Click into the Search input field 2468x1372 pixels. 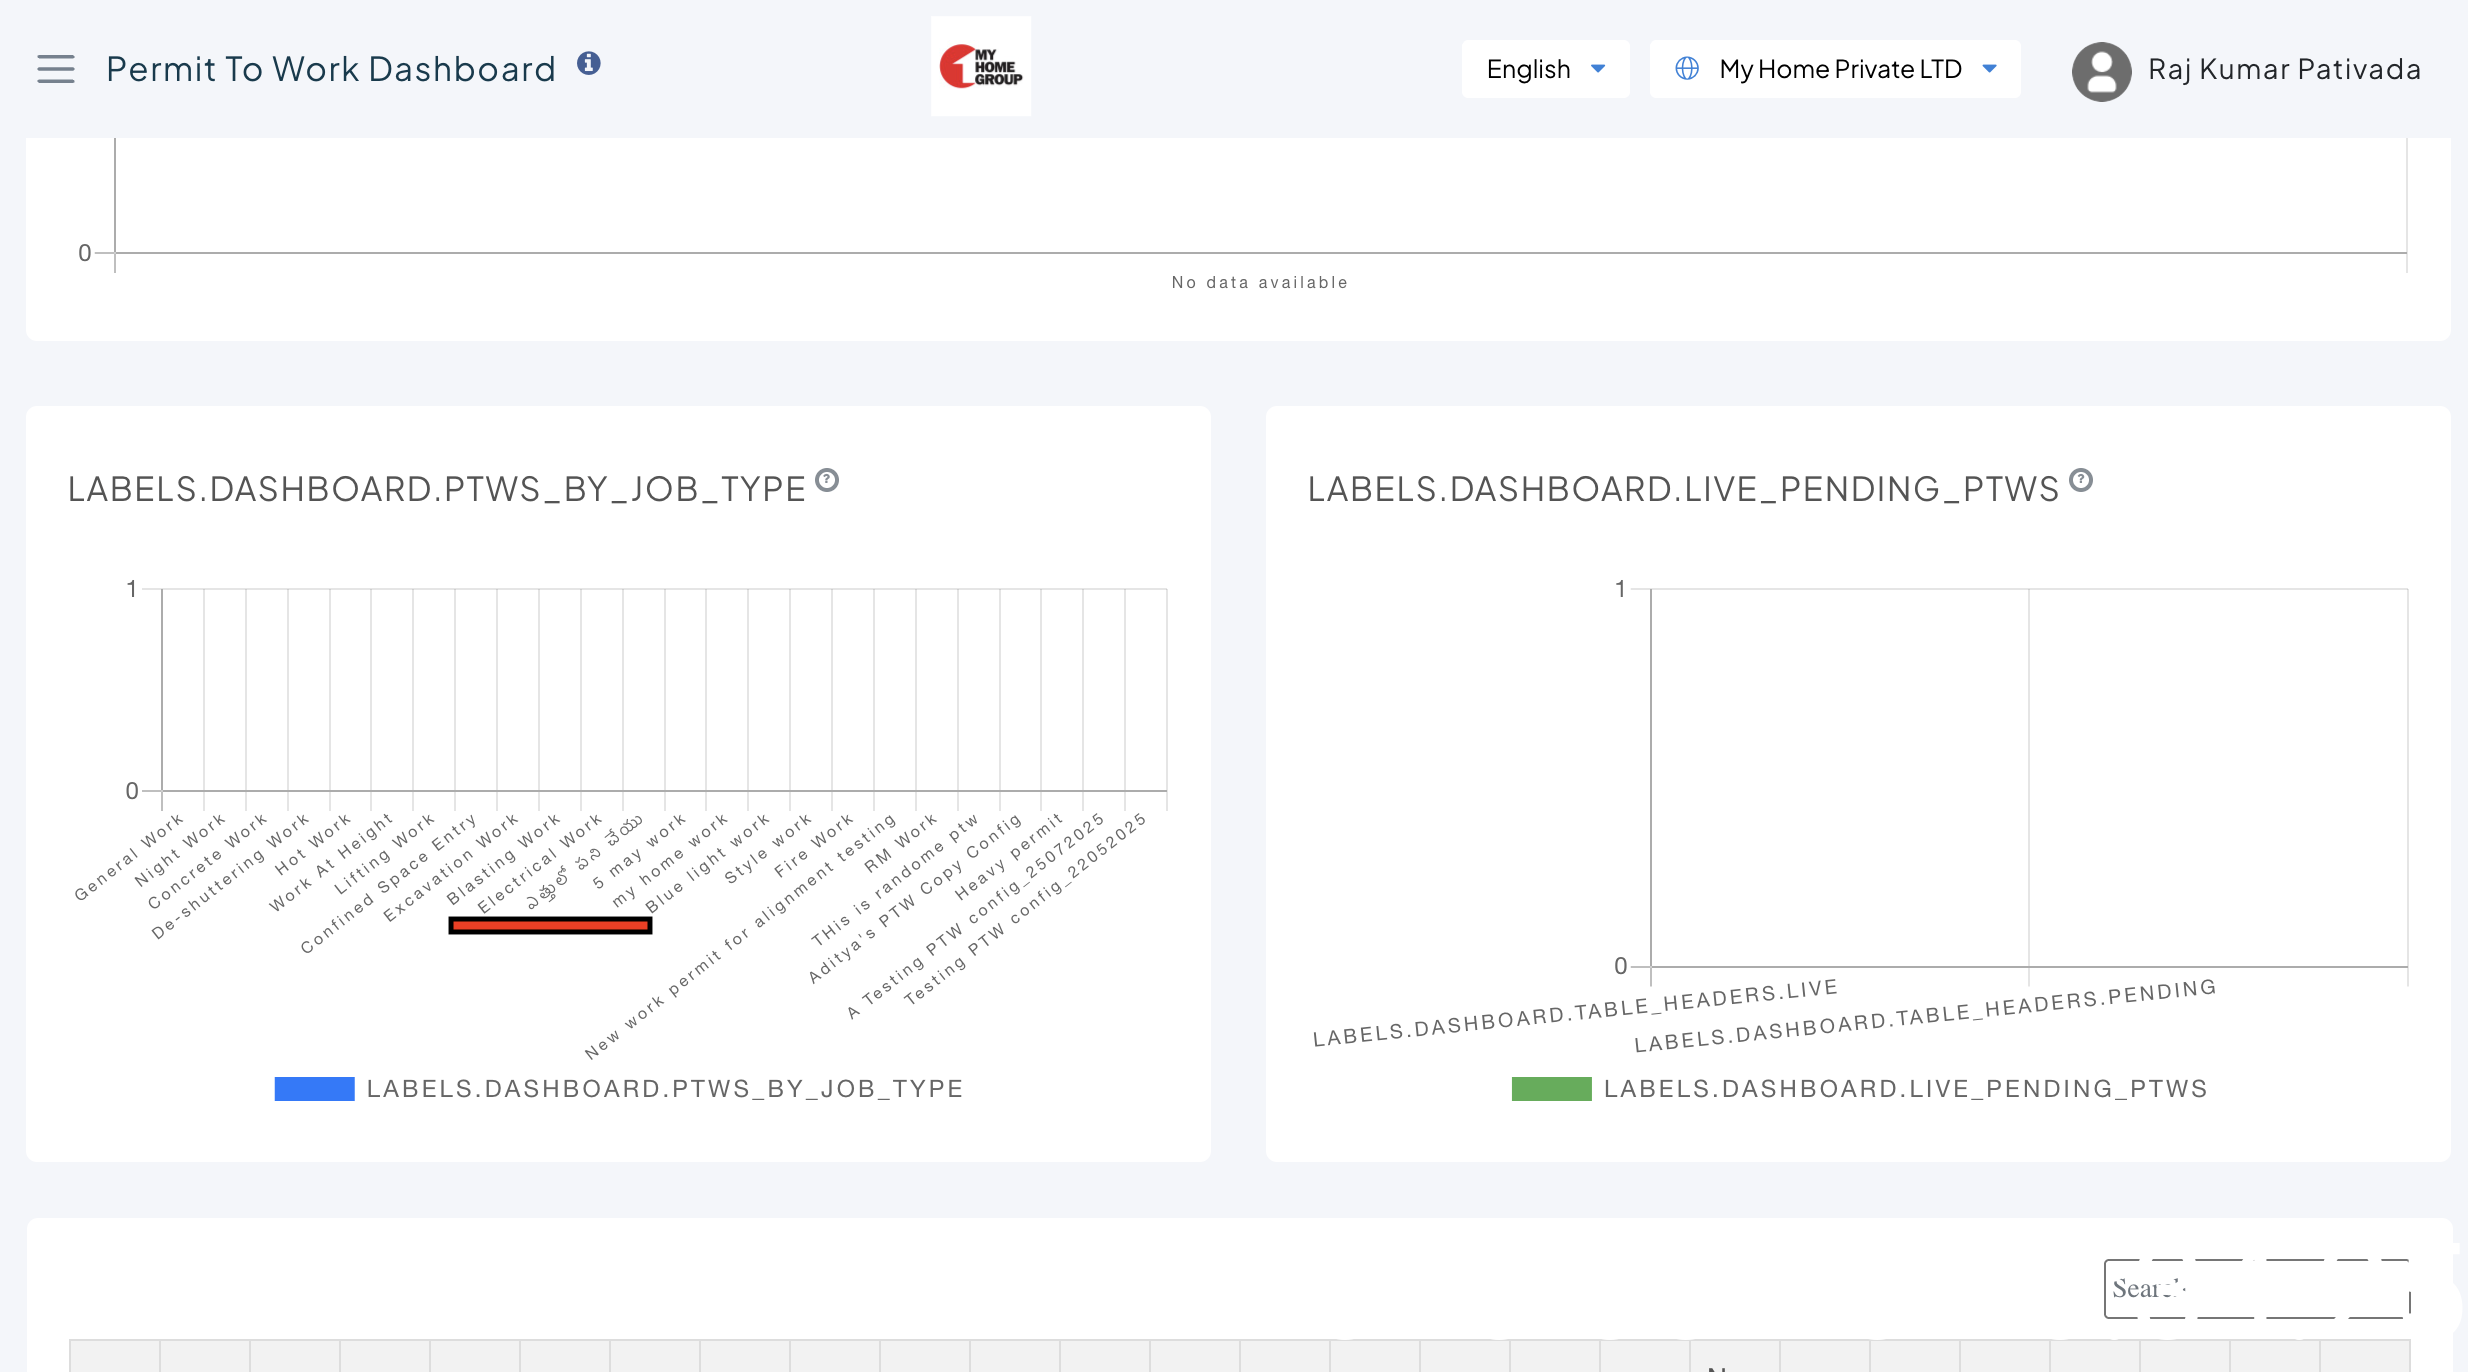(2256, 1289)
